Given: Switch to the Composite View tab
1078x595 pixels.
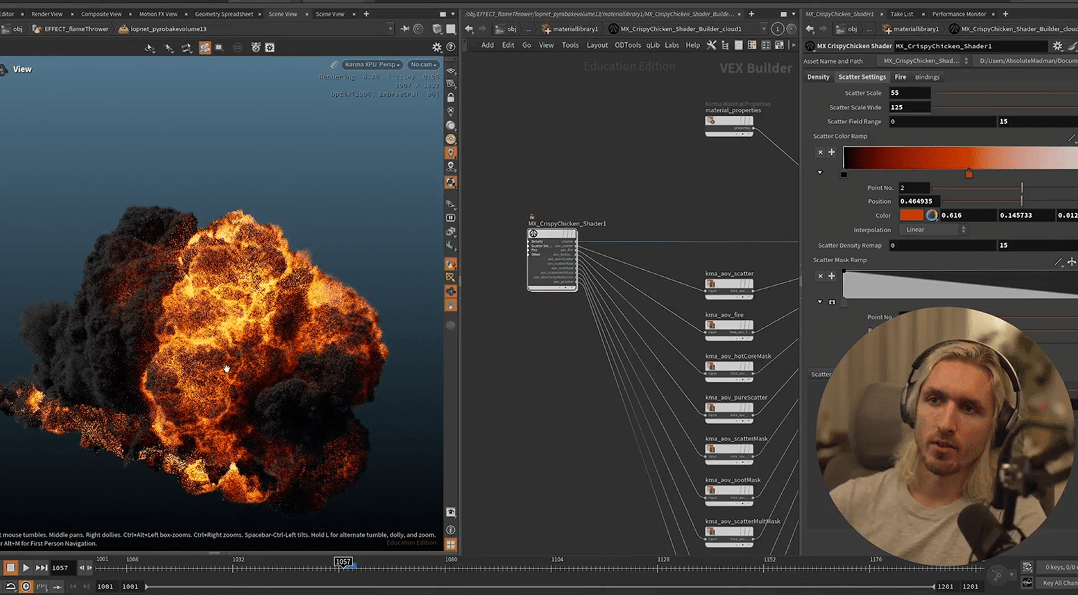Looking at the screenshot, I should (x=101, y=14).
